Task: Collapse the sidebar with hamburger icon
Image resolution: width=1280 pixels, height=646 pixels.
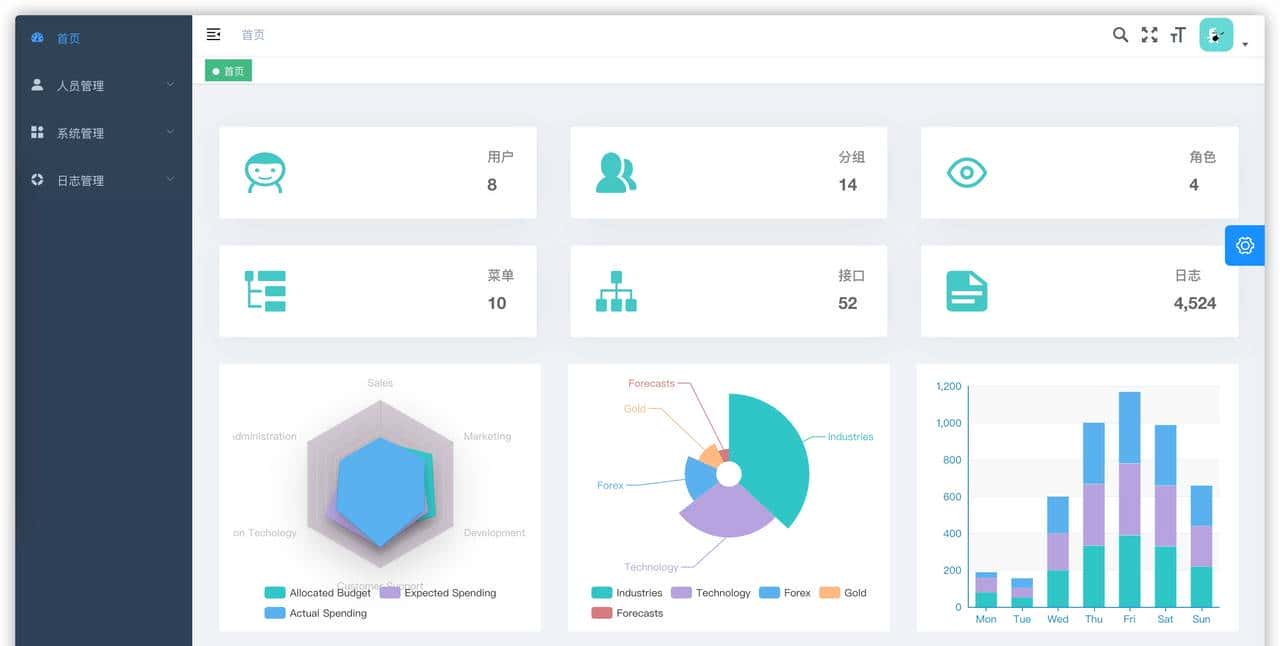Action: pos(213,35)
